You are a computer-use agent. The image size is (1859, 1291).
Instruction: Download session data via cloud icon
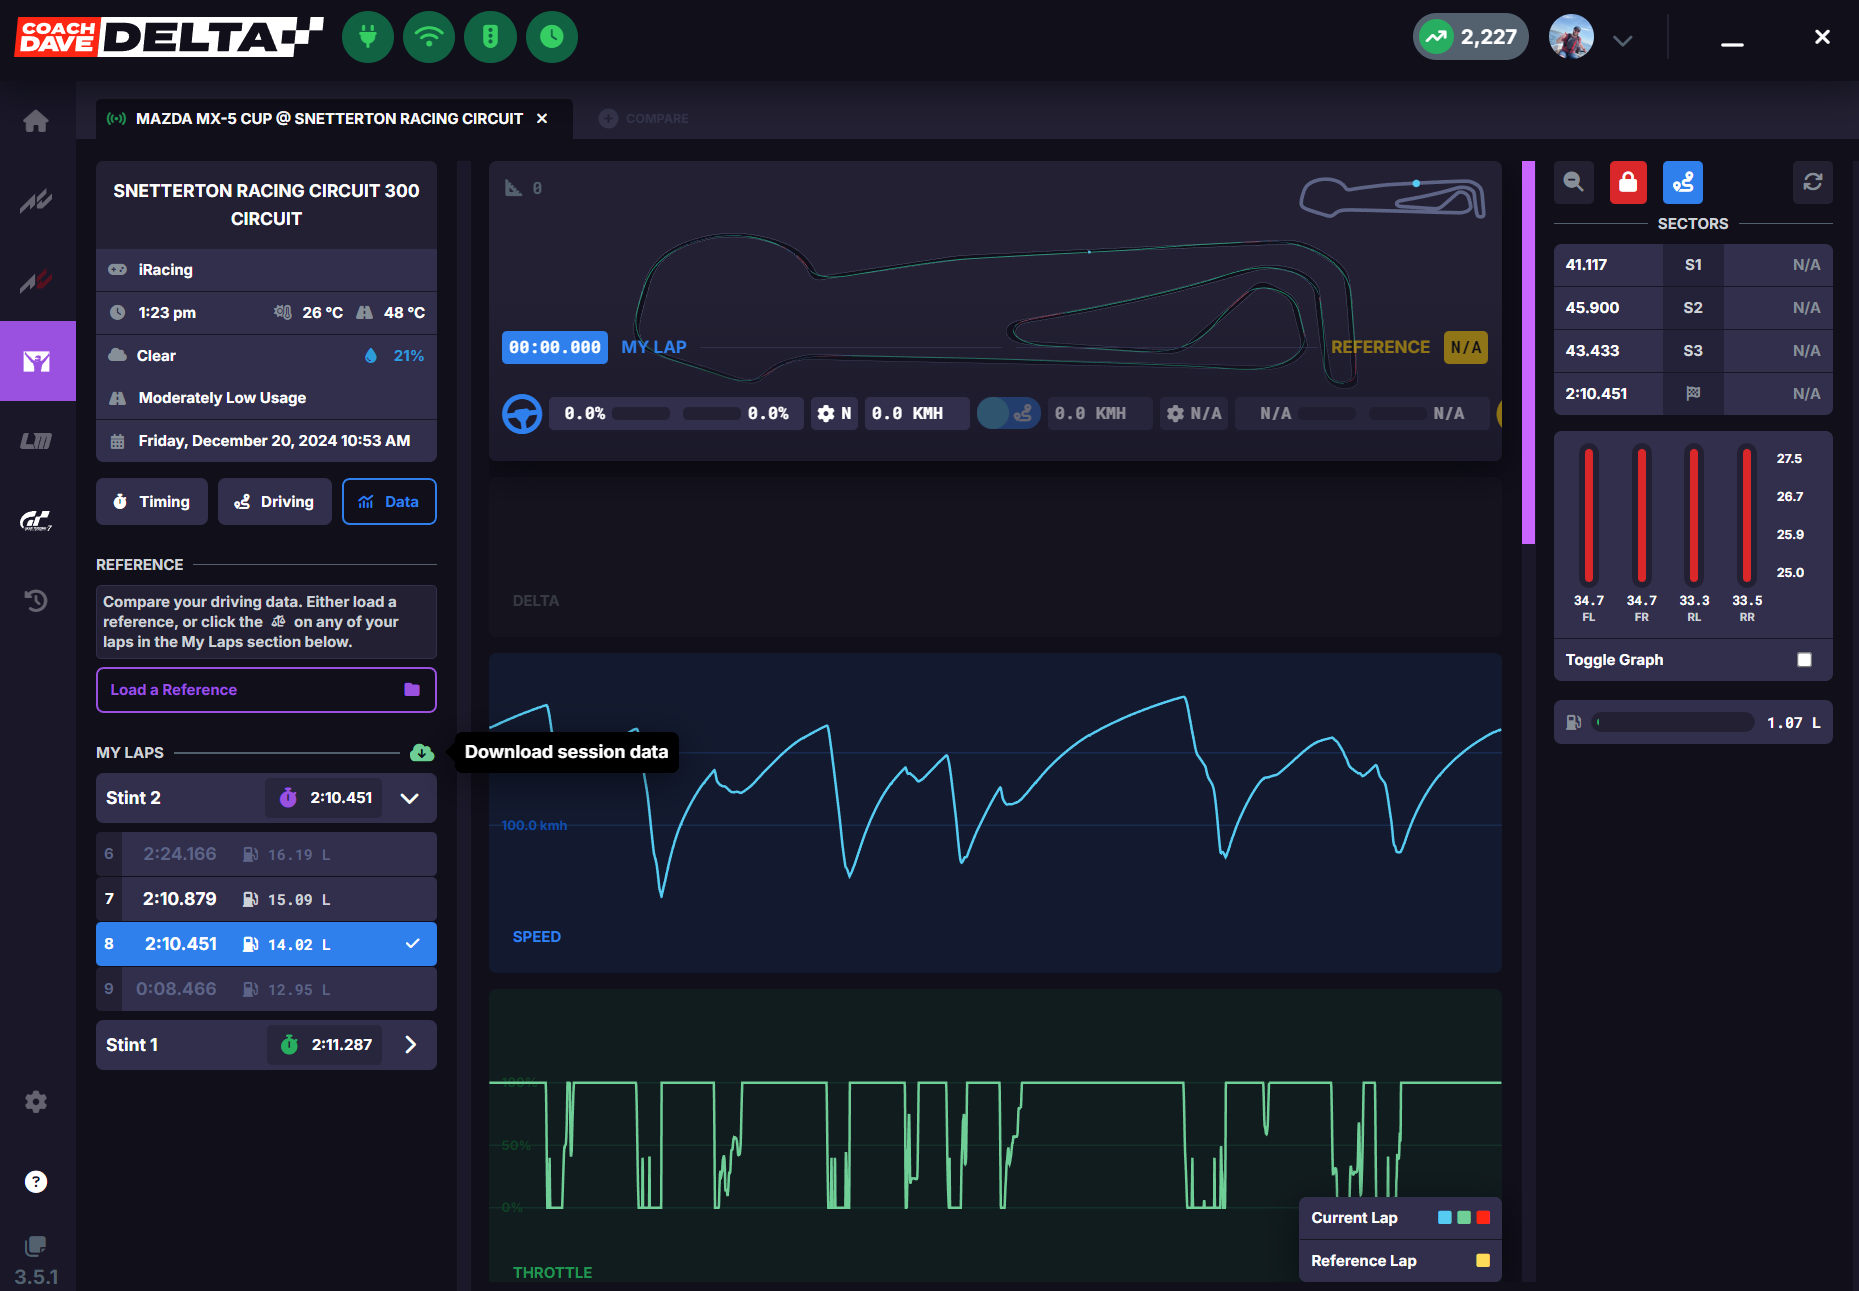point(422,752)
